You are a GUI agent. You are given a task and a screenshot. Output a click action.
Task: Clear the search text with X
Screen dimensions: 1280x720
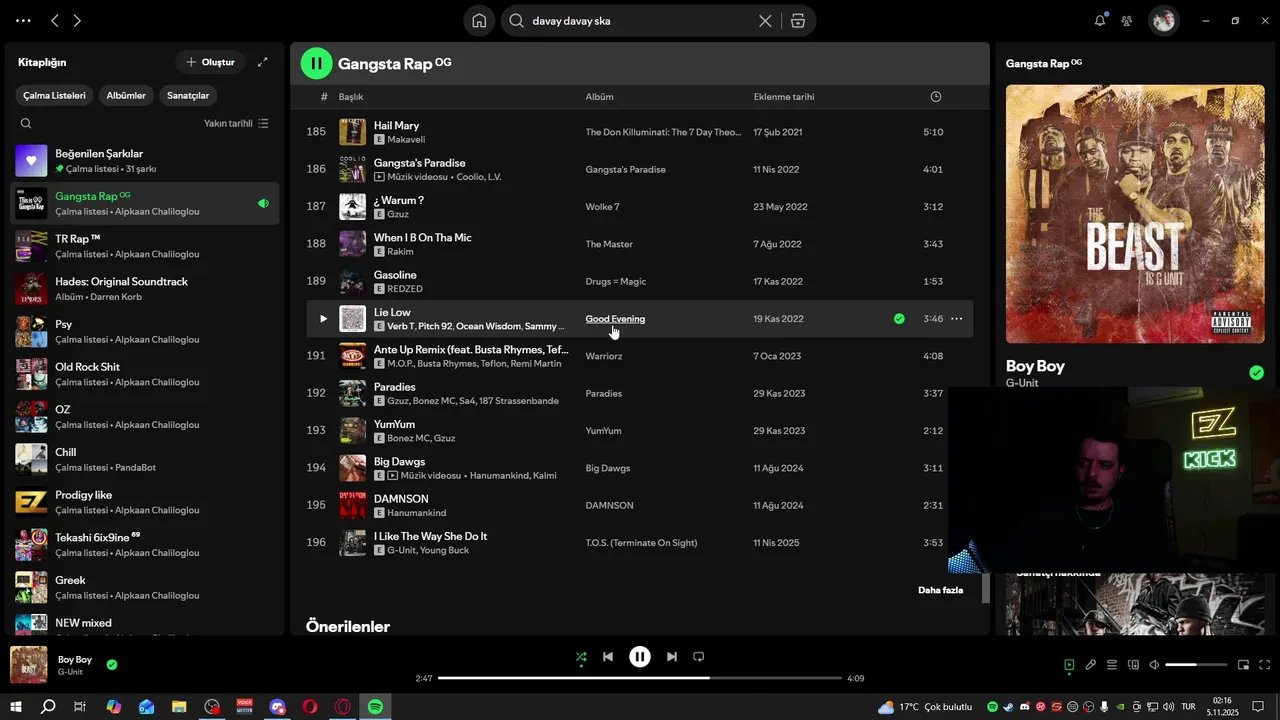coord(765,20)
